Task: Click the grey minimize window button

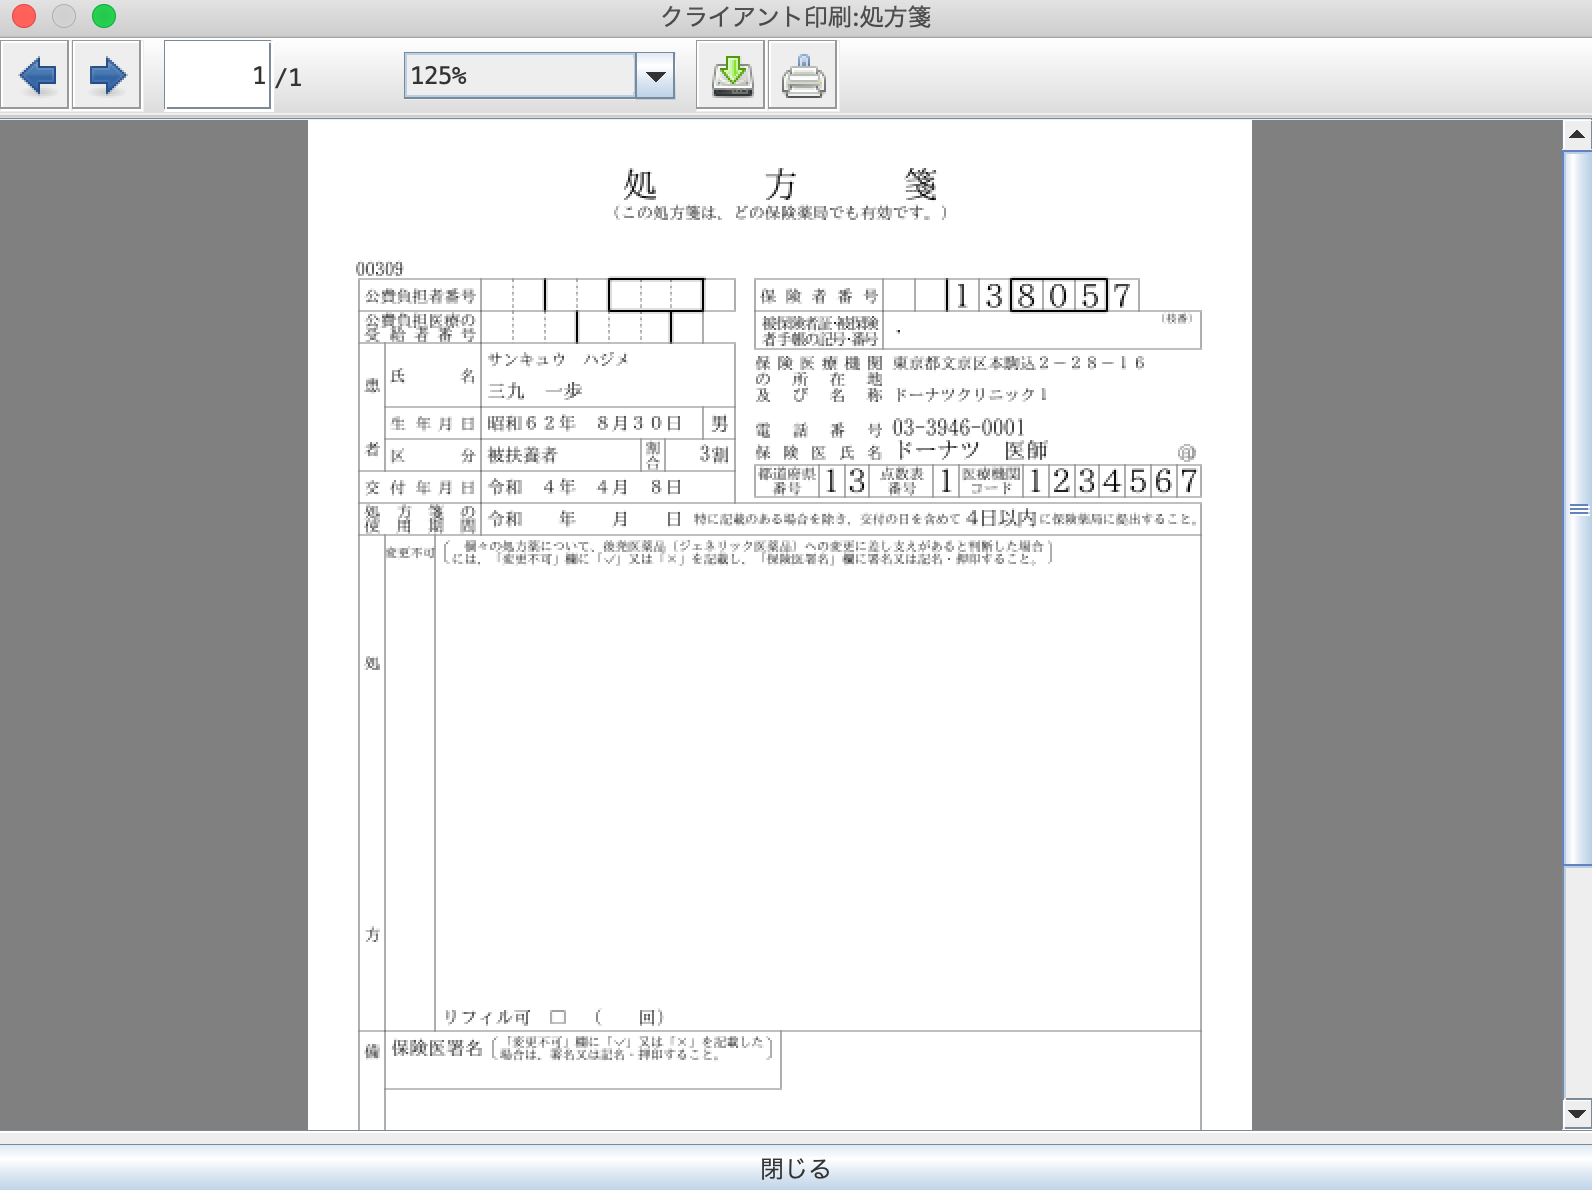Action: point(64,16)
